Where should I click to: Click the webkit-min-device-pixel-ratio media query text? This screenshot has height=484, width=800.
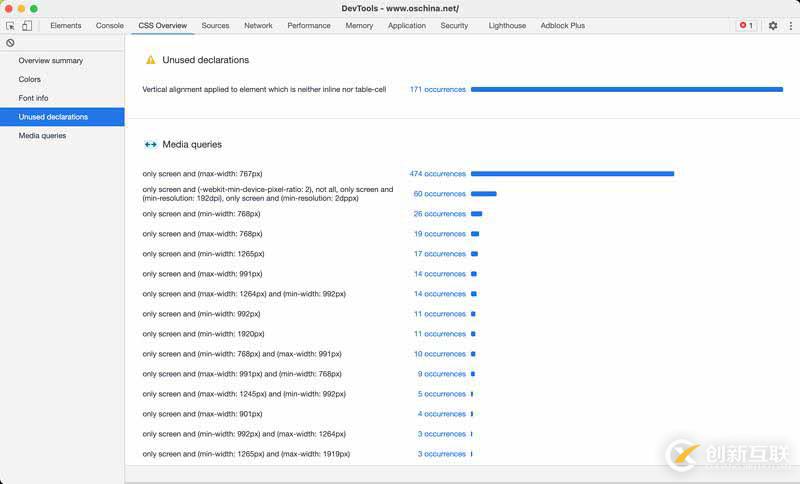(268, 194)
